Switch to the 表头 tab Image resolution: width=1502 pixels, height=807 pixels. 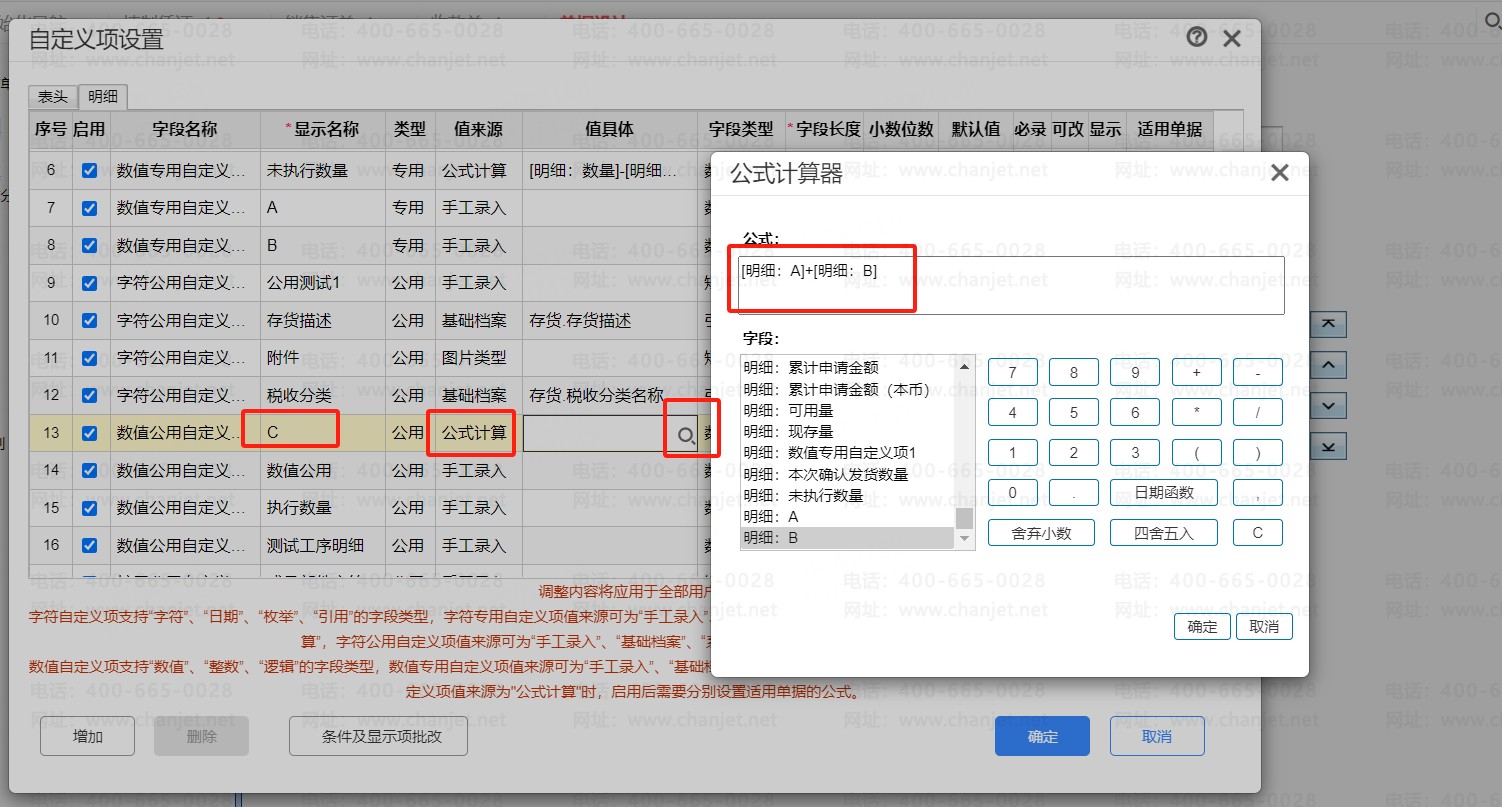click(53, 96)
